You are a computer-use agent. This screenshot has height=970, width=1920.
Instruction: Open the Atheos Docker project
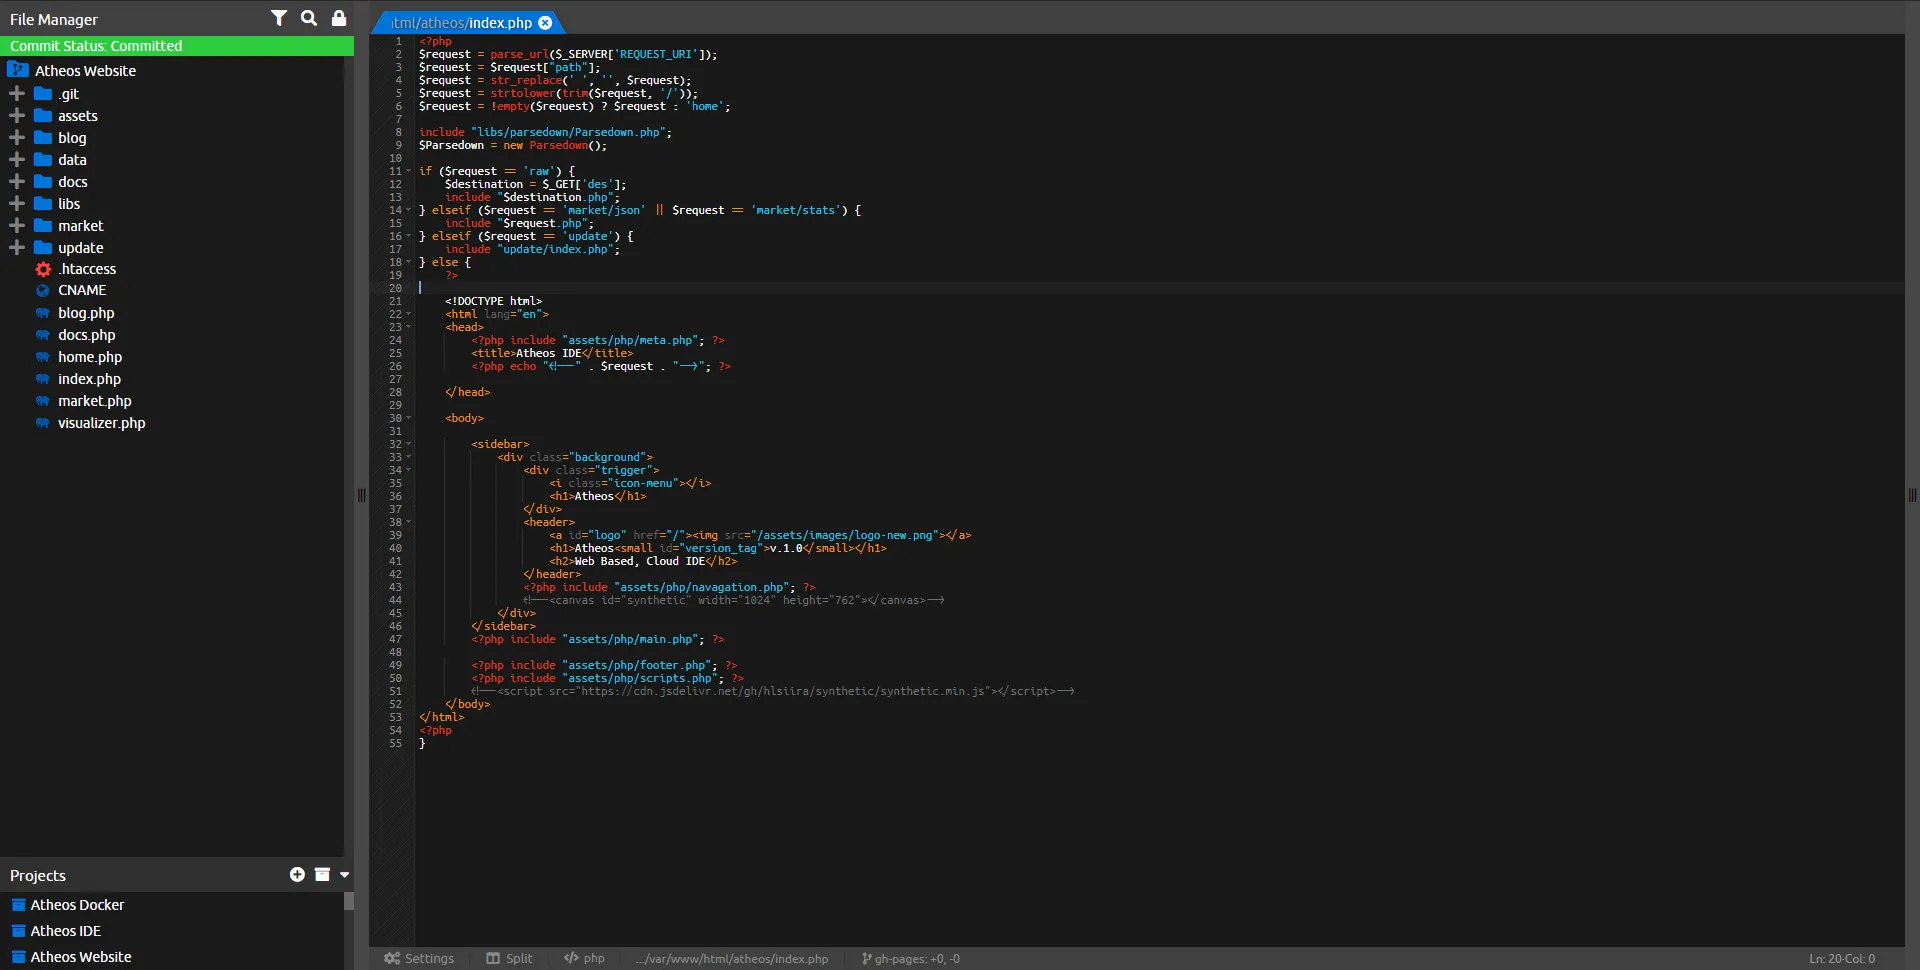tap(77, 904)
